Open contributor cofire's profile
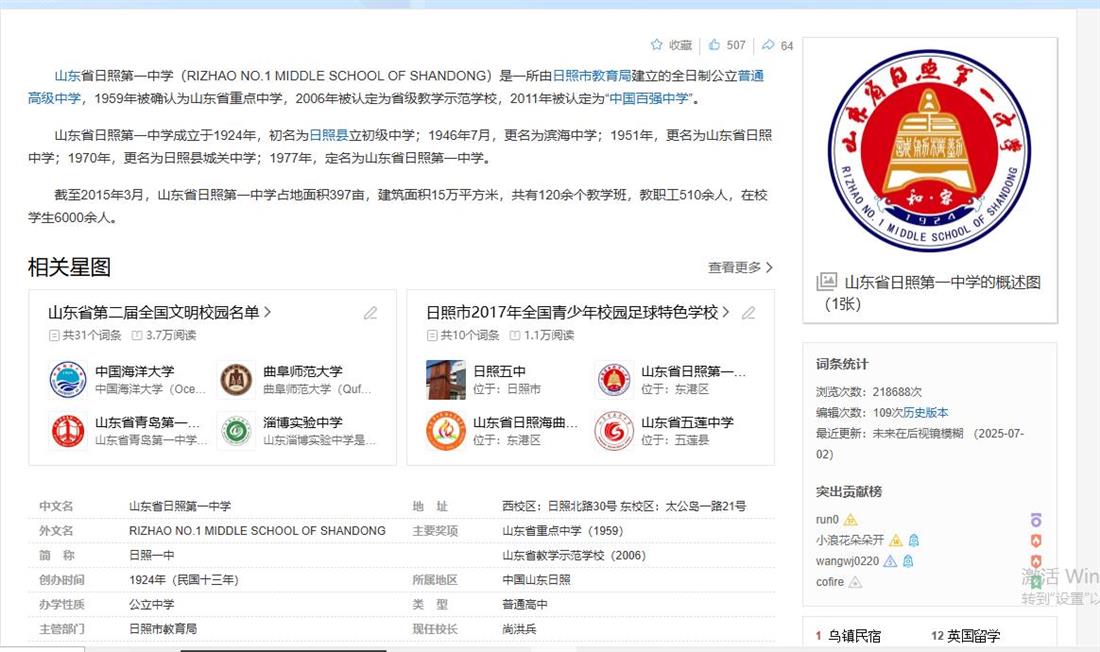 point(830,582)
